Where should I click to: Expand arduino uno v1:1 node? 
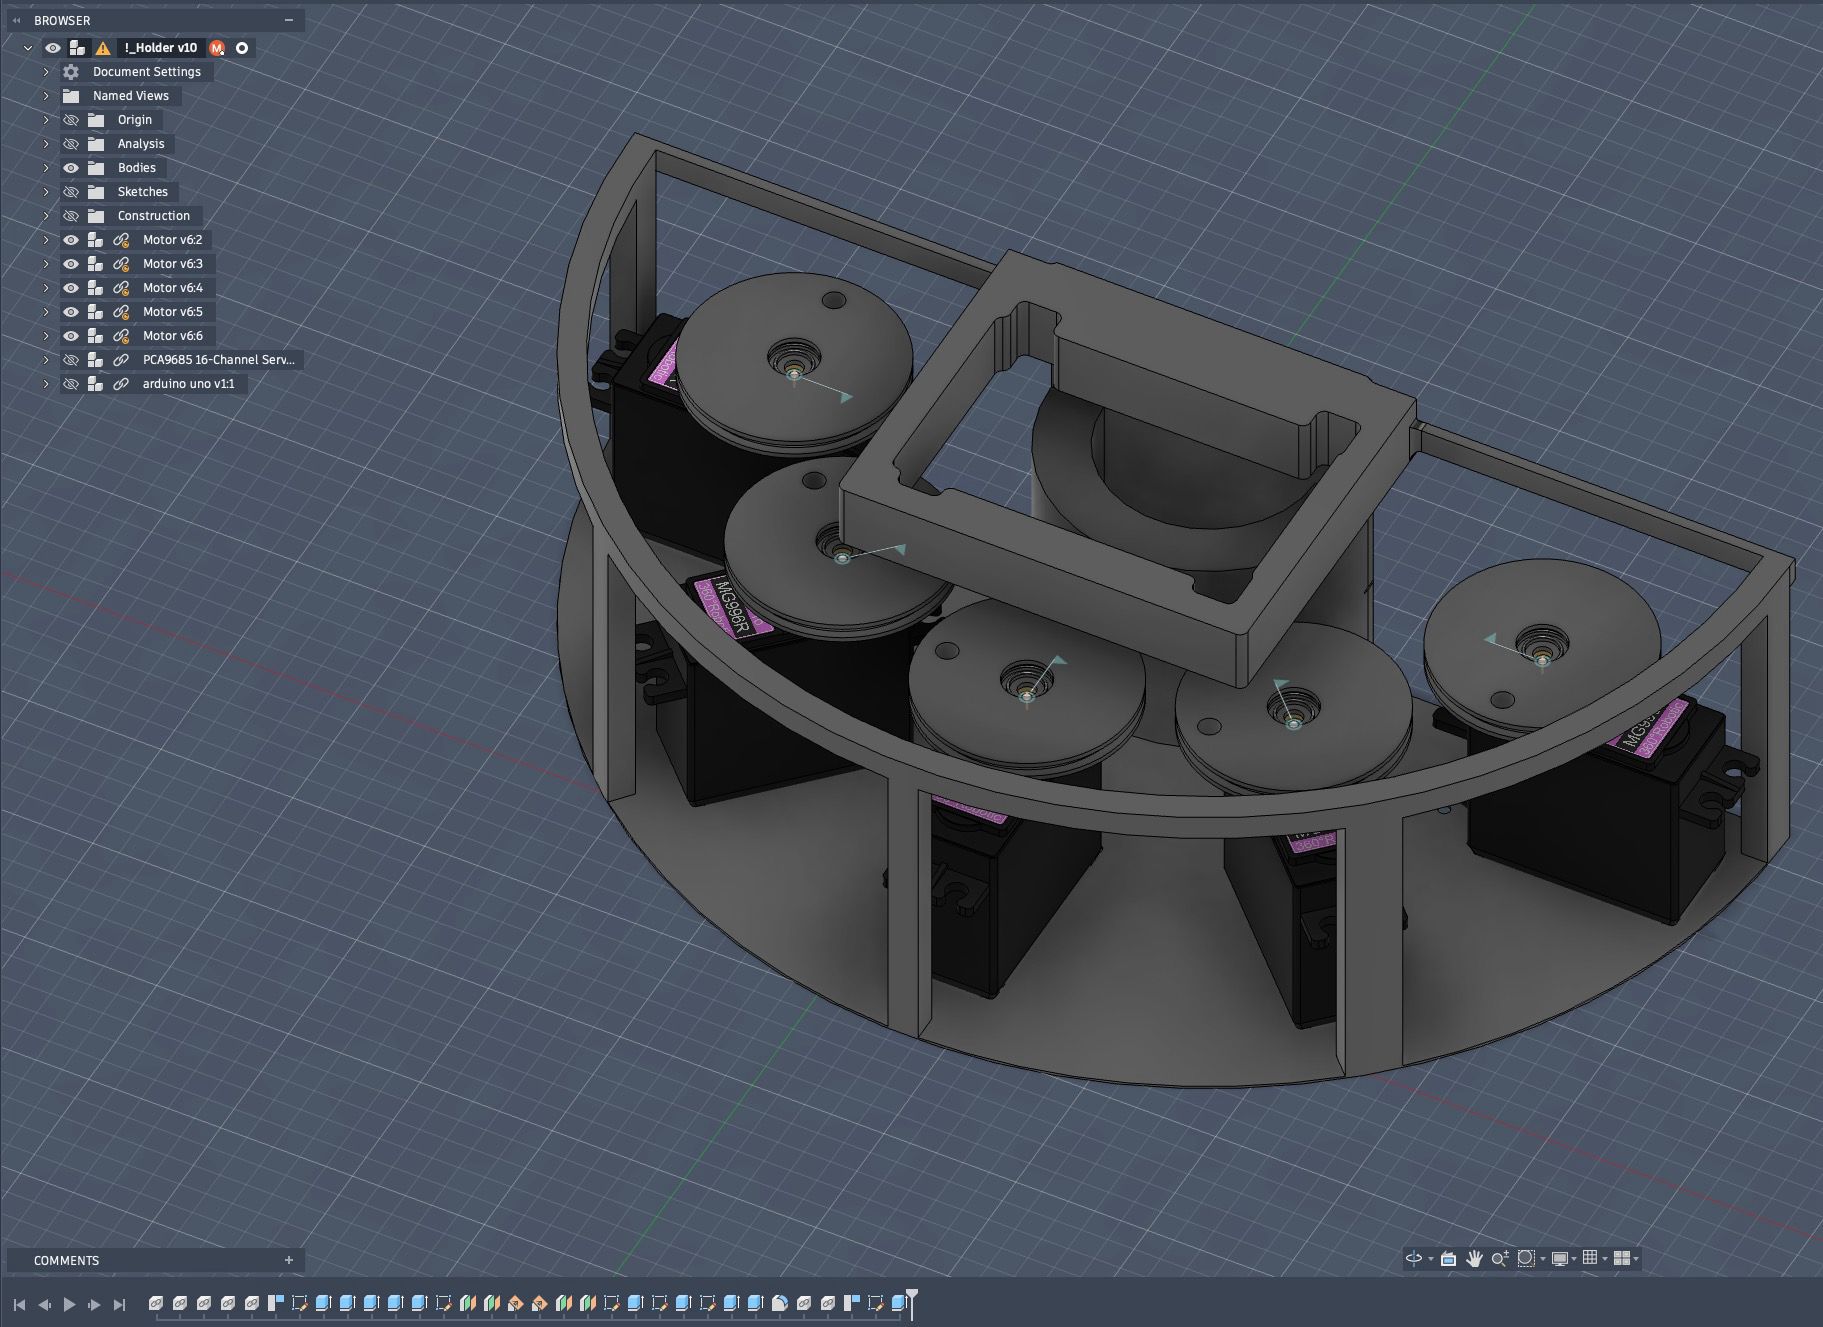pyautogui.click(x=46, y=384)
